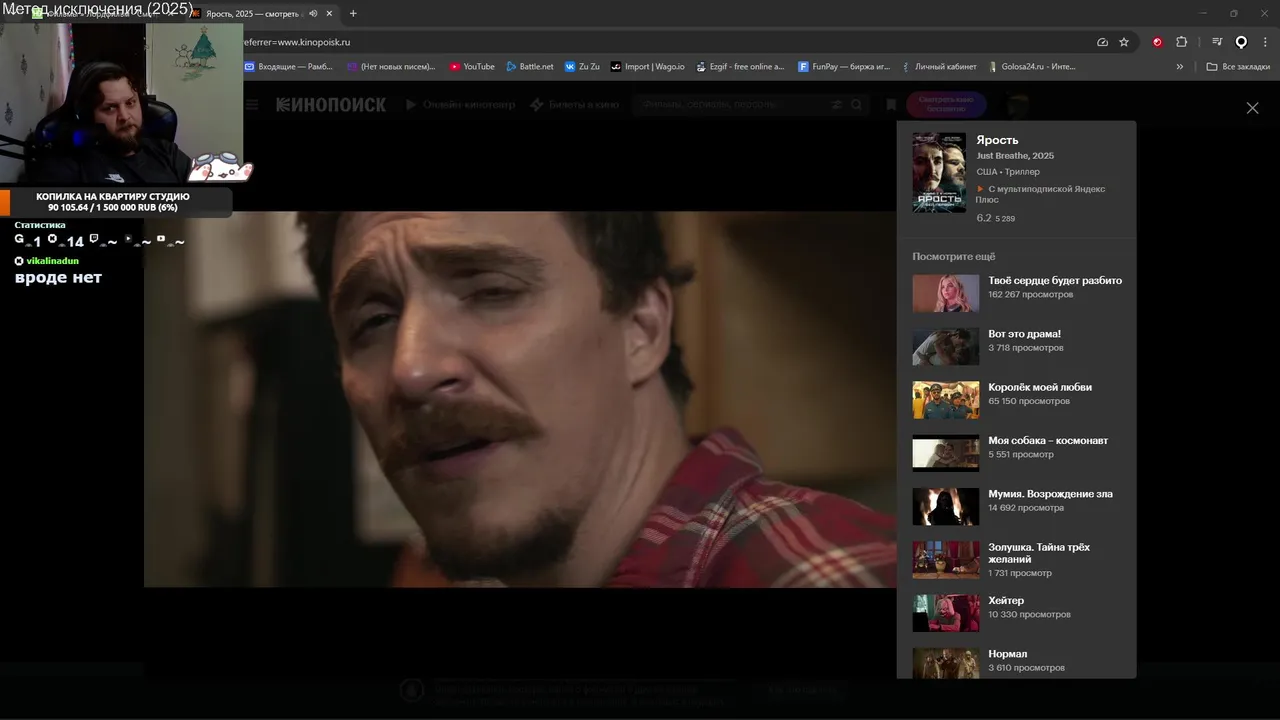1280x720 pixels.
Task: Click the address bar URL field
Action: 660,42
